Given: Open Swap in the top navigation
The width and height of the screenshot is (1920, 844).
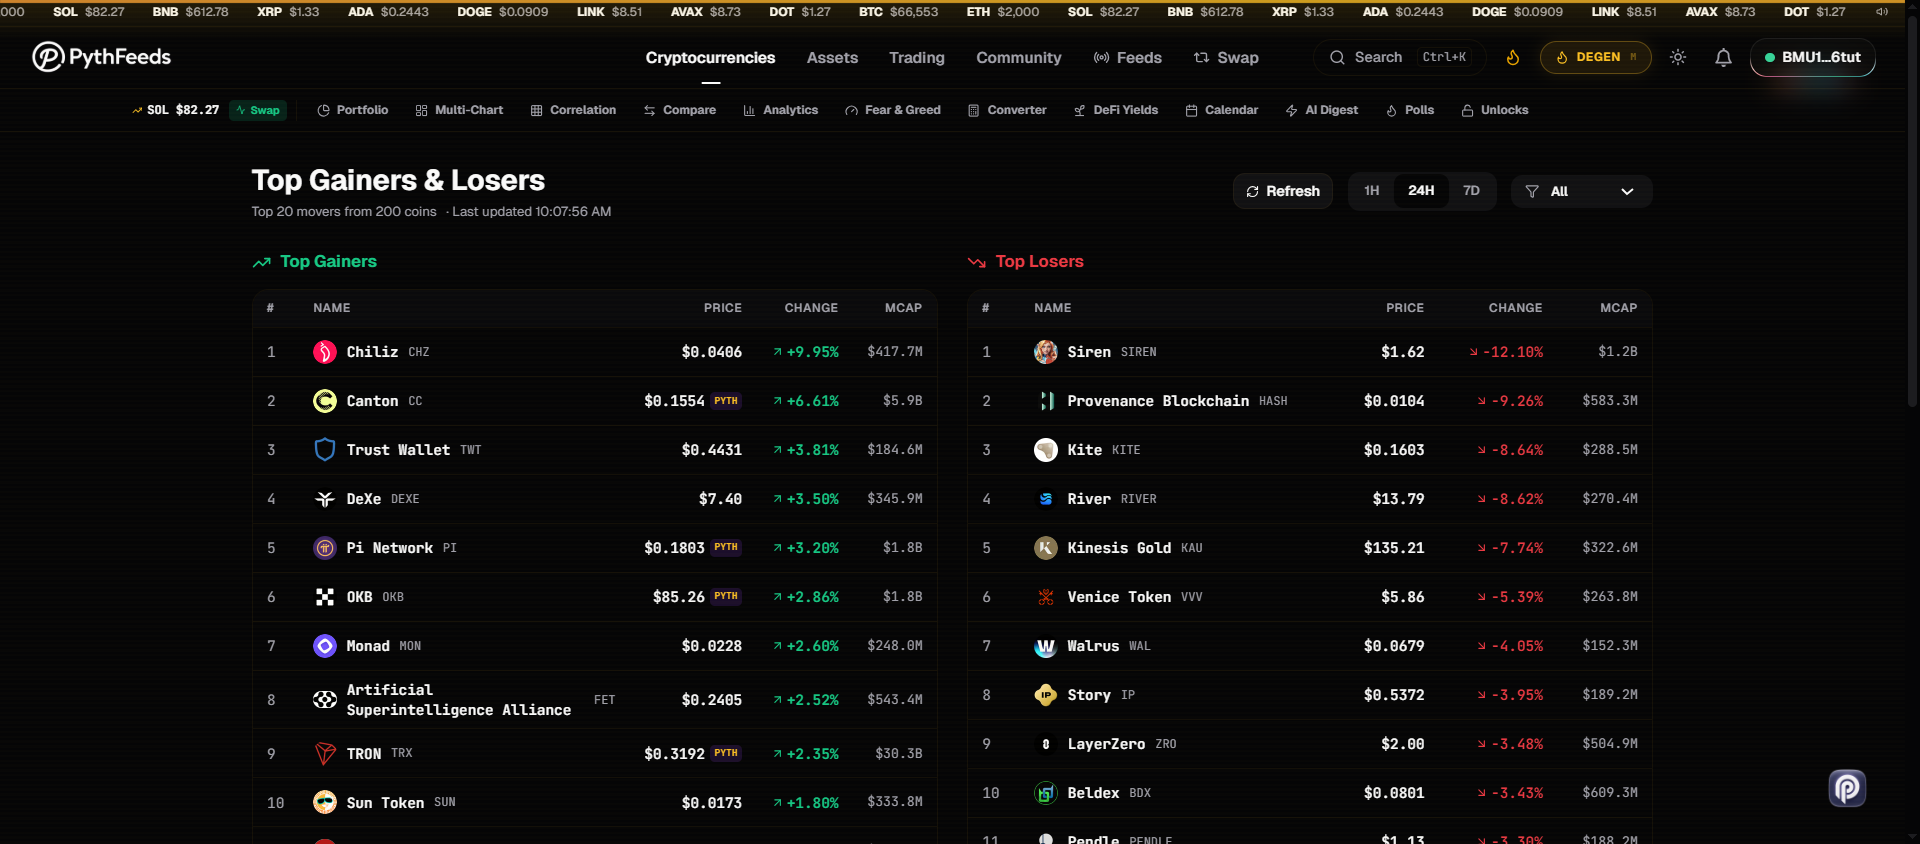Looking at the screenshot, I should coord(1226,58).
